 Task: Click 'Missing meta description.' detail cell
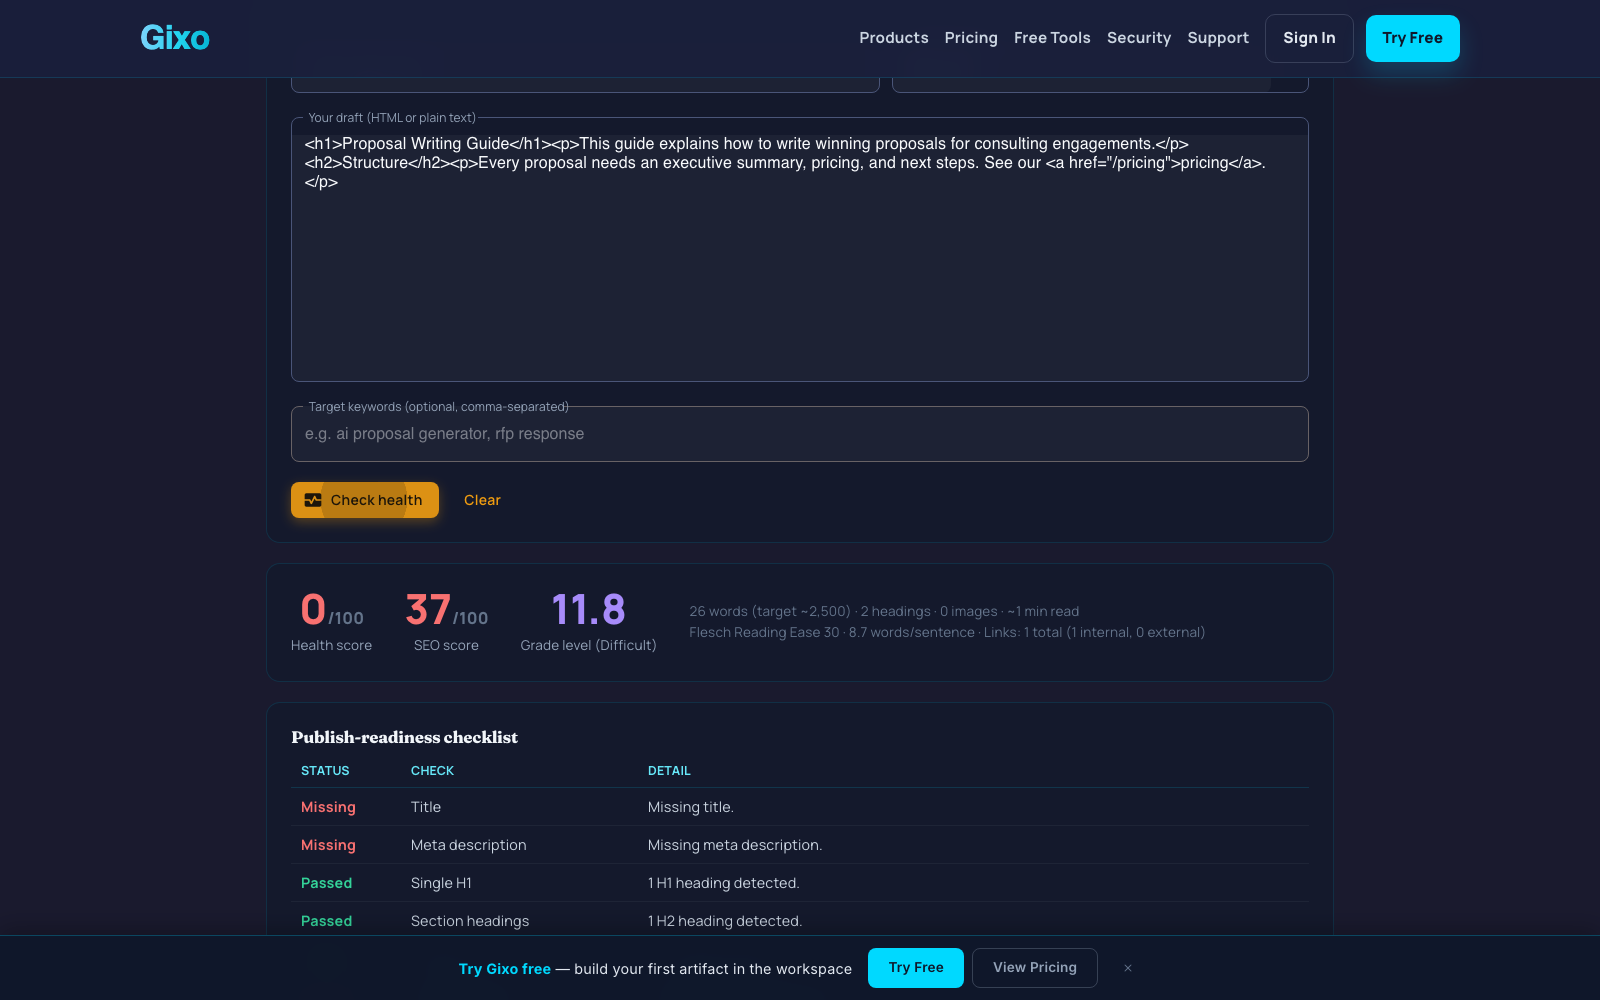(x=735, y=845)
